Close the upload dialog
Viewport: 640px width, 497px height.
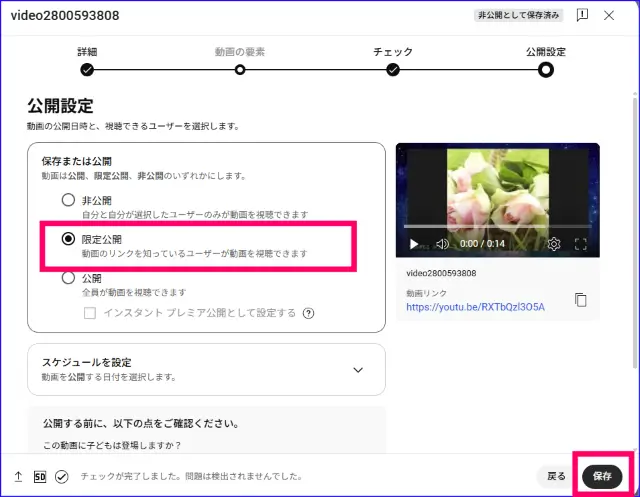coord(609,16)
